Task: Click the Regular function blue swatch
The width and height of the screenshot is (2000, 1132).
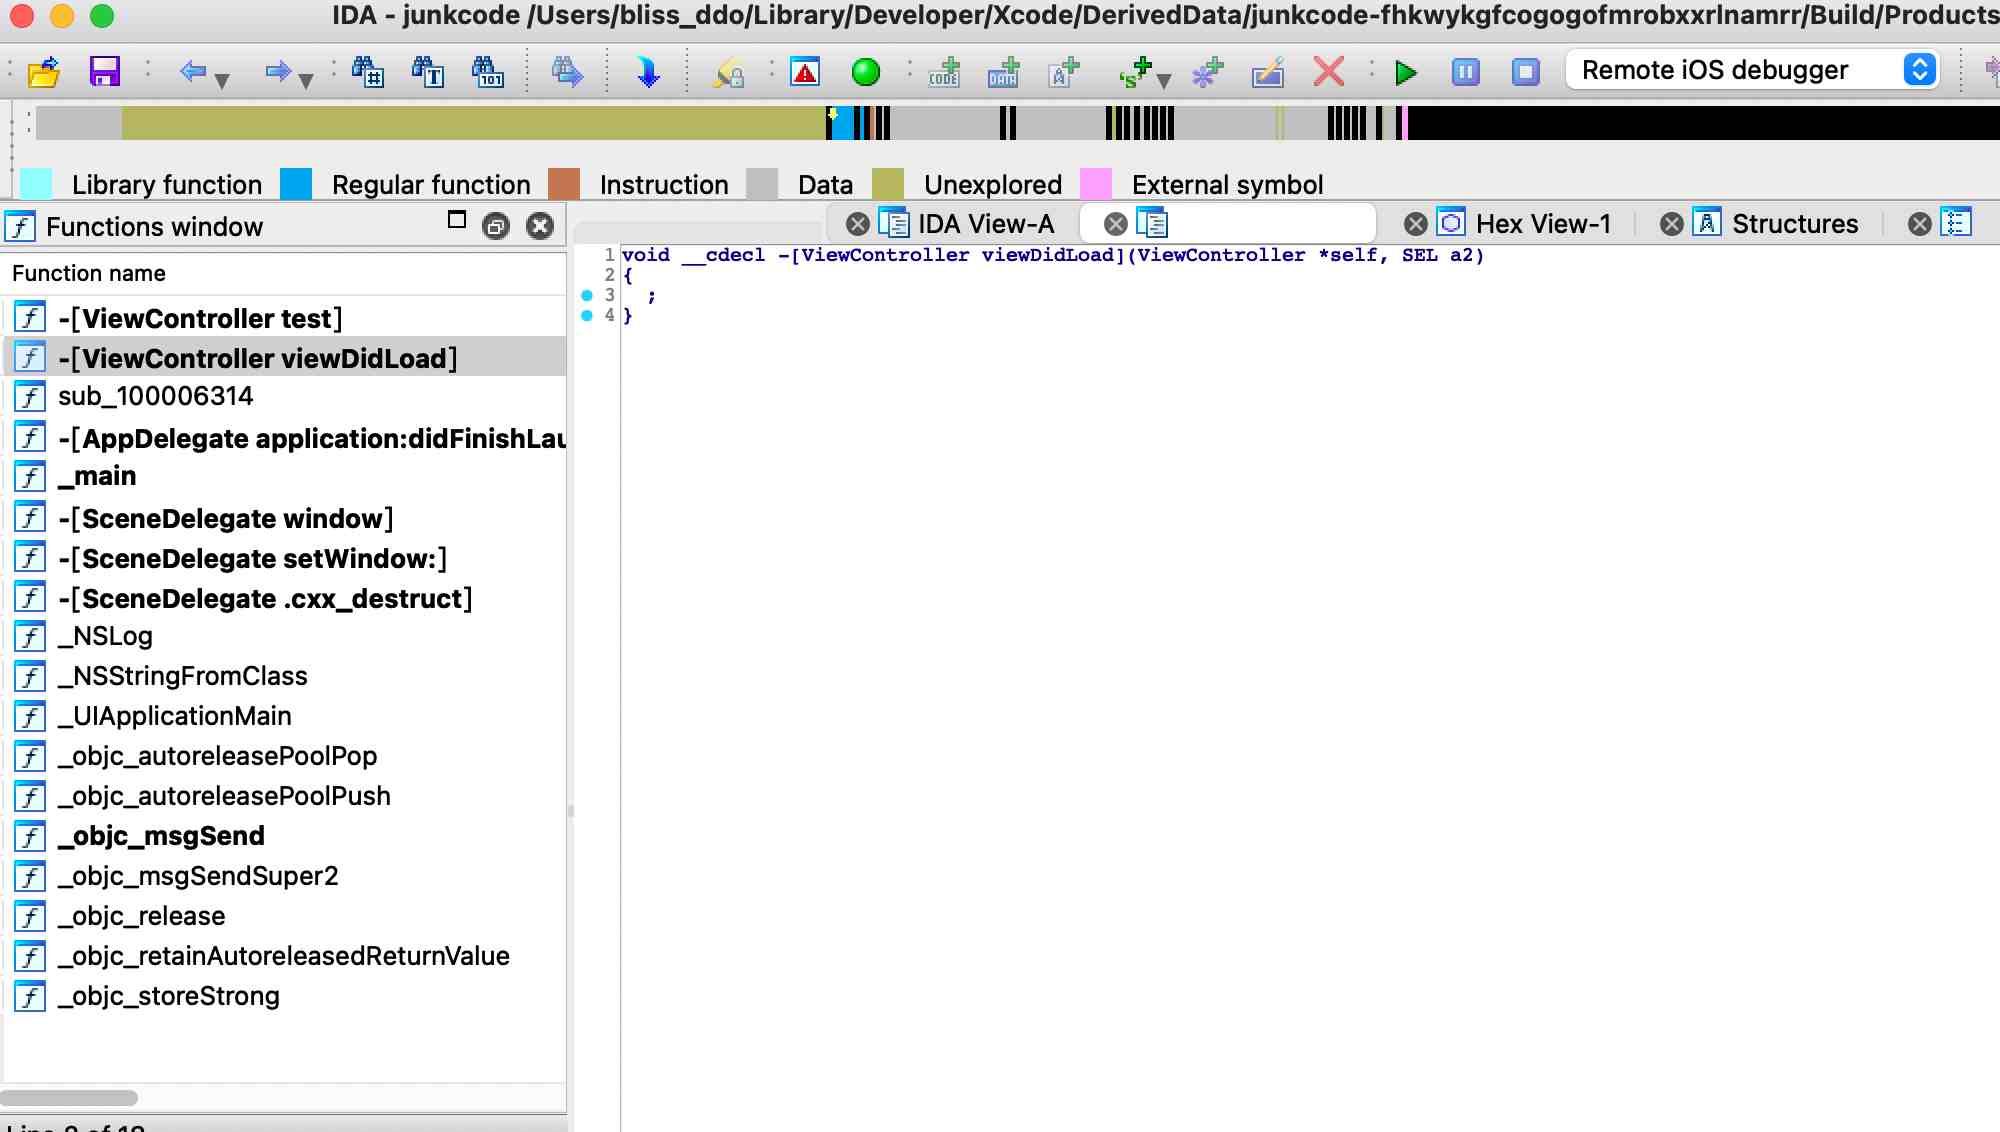Action: 296,184
